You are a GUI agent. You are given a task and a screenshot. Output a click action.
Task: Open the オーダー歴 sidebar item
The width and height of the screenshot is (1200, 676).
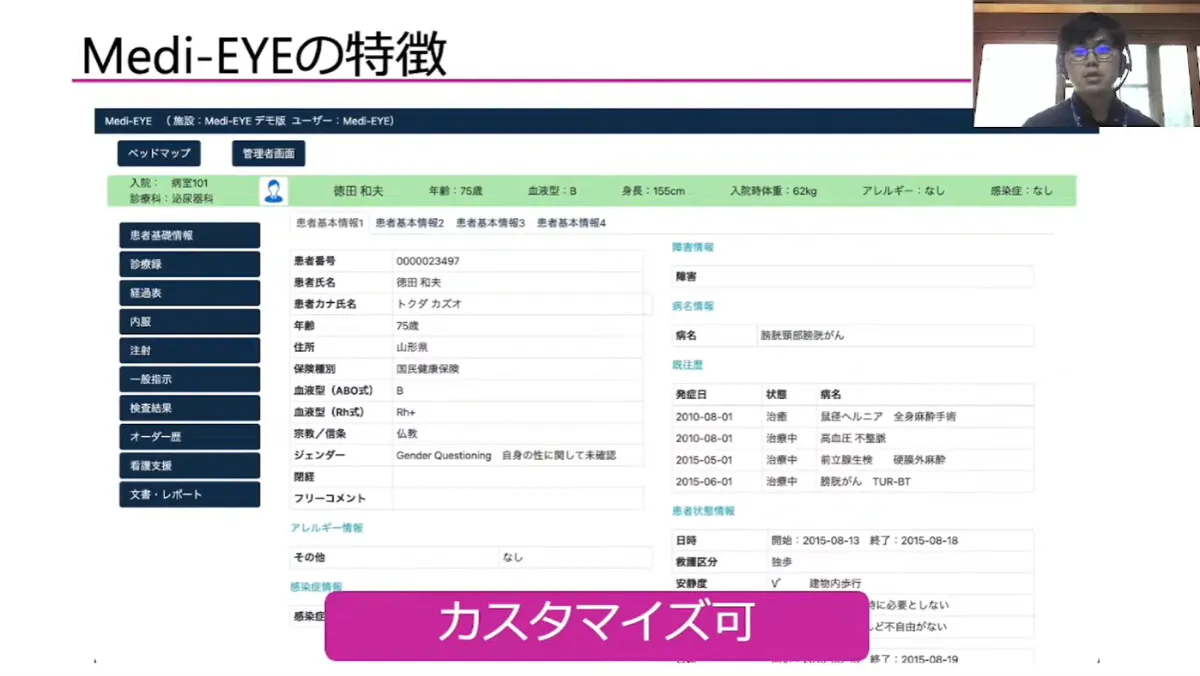(189, 436)
